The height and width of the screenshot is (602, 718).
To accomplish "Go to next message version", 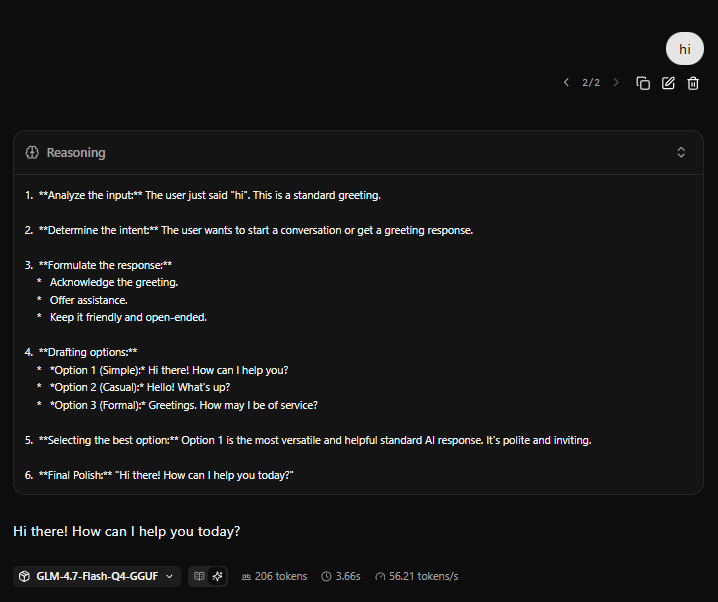I will [x=615, y=83].
